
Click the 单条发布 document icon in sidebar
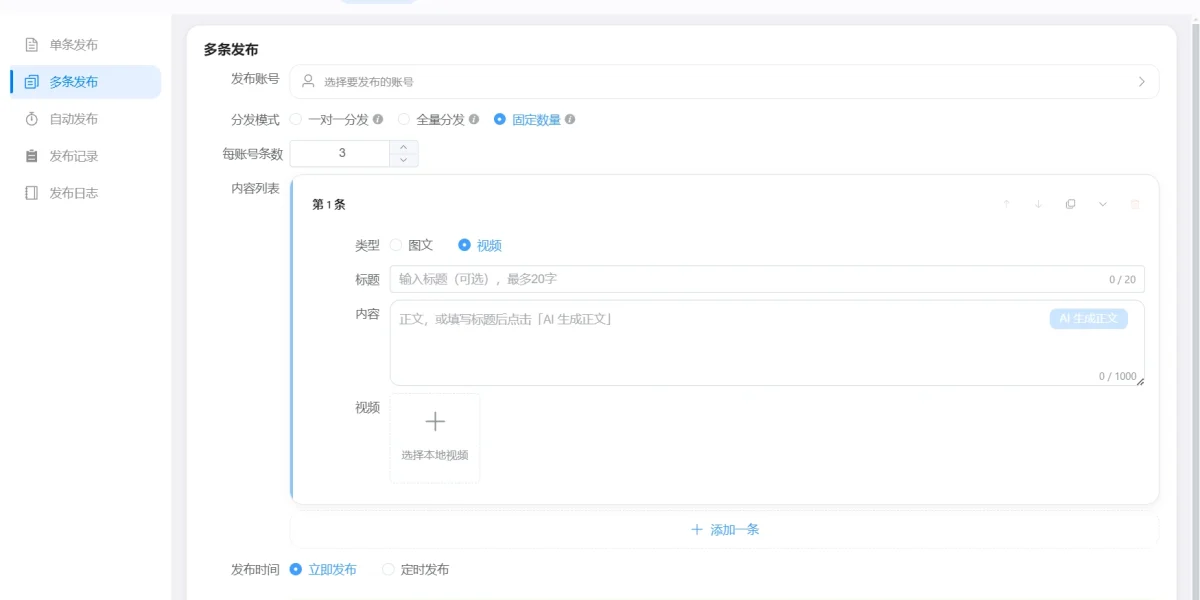click(x=32, y=45)
